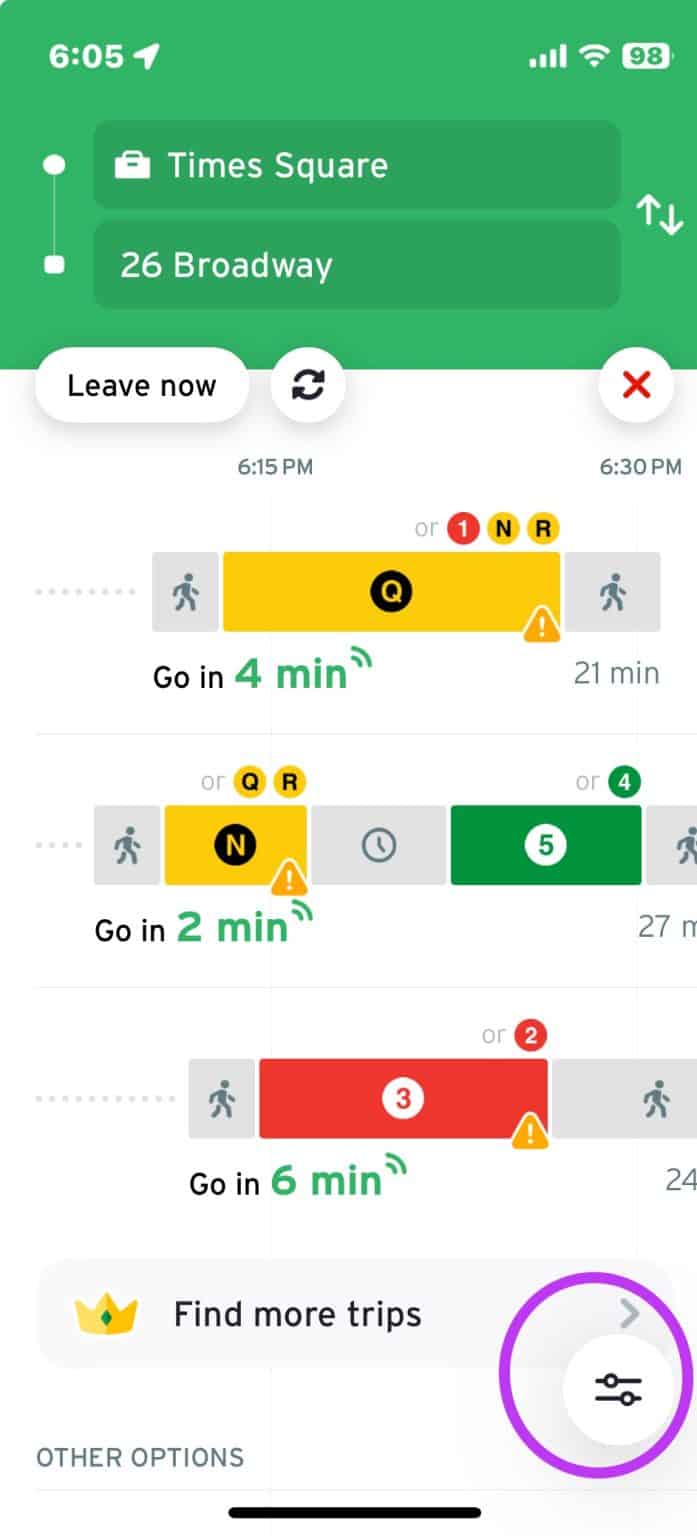The width and height of the screenshot is (697, 1536).
Task: Tap the Q train route badge
Action: [x=391, y=591]
